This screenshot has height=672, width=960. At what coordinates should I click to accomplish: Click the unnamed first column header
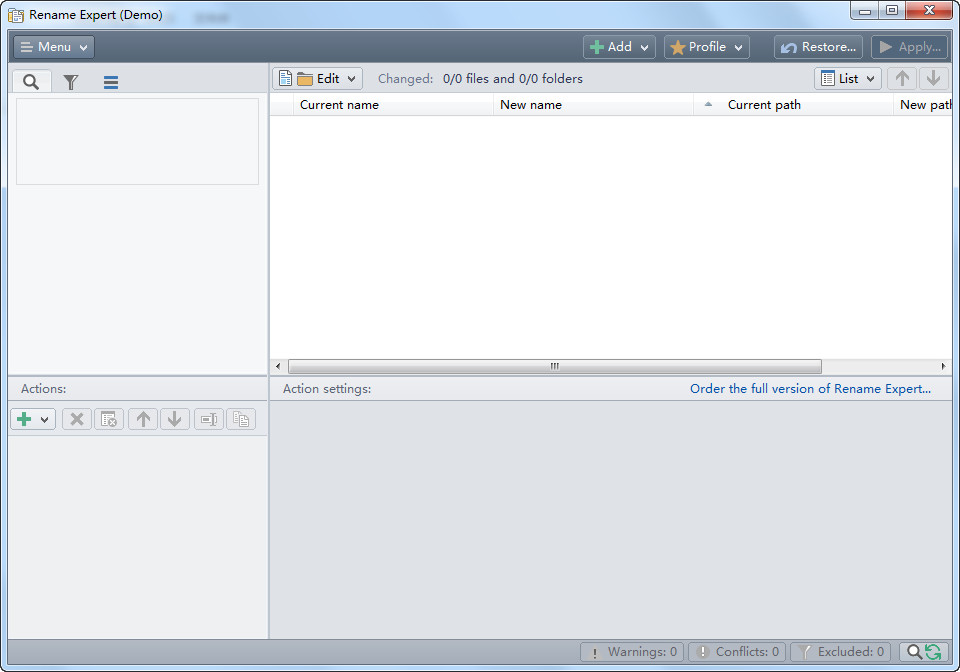click(282, 105)
